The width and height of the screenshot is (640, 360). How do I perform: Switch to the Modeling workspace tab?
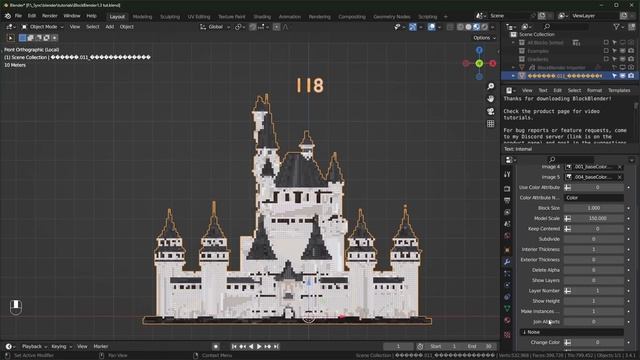(142, 17)
